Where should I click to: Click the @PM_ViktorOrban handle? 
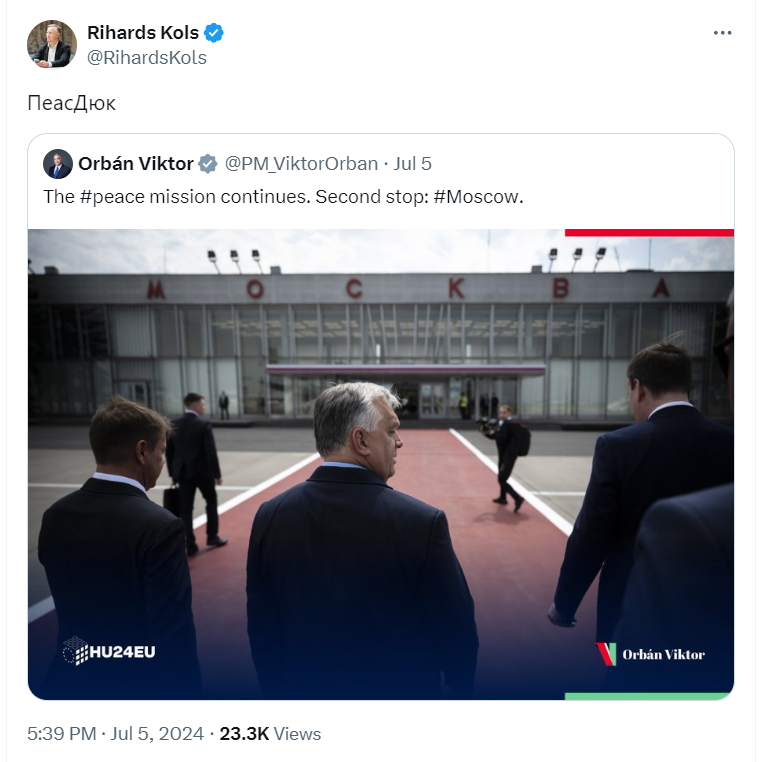(301, 164)
